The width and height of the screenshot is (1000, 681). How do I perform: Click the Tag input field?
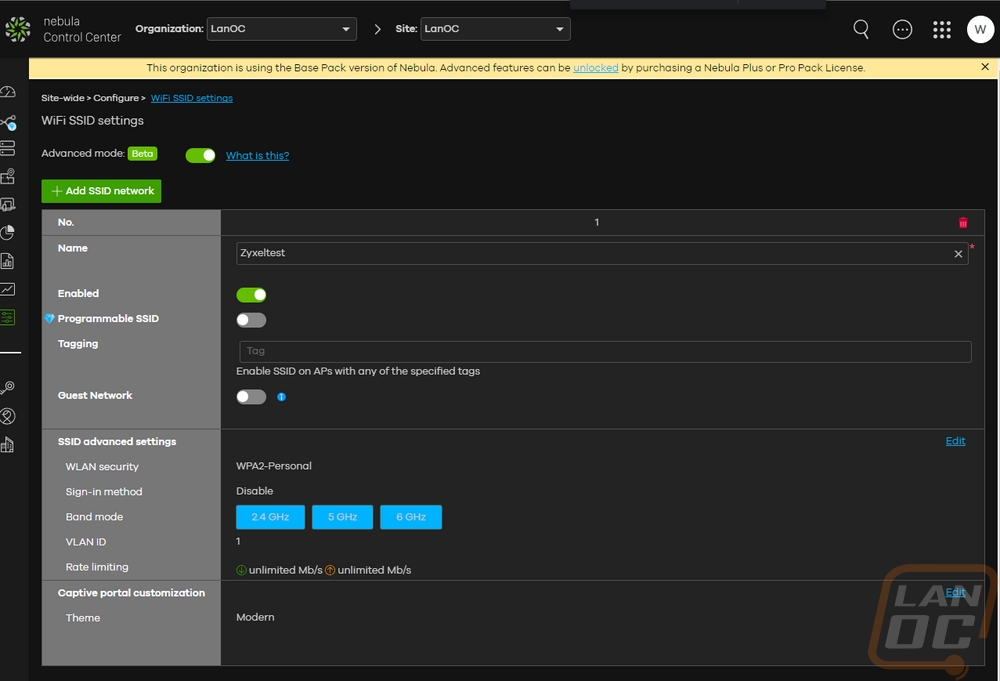coord(605,351)
